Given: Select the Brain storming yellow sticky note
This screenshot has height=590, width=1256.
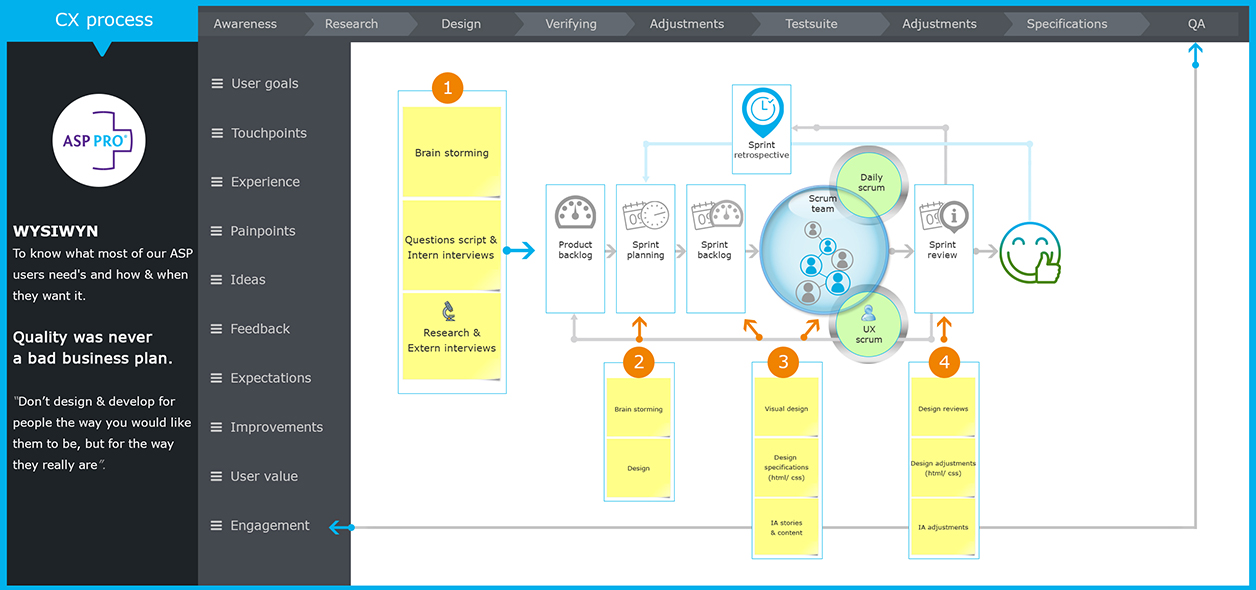Looking at the screenshot, I should [451, 153].
